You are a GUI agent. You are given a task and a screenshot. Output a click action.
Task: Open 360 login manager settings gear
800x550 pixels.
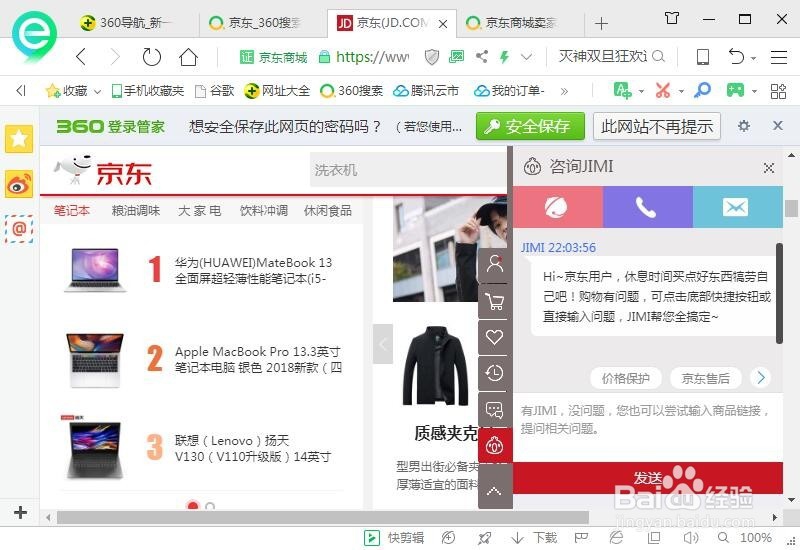(744, 126)
